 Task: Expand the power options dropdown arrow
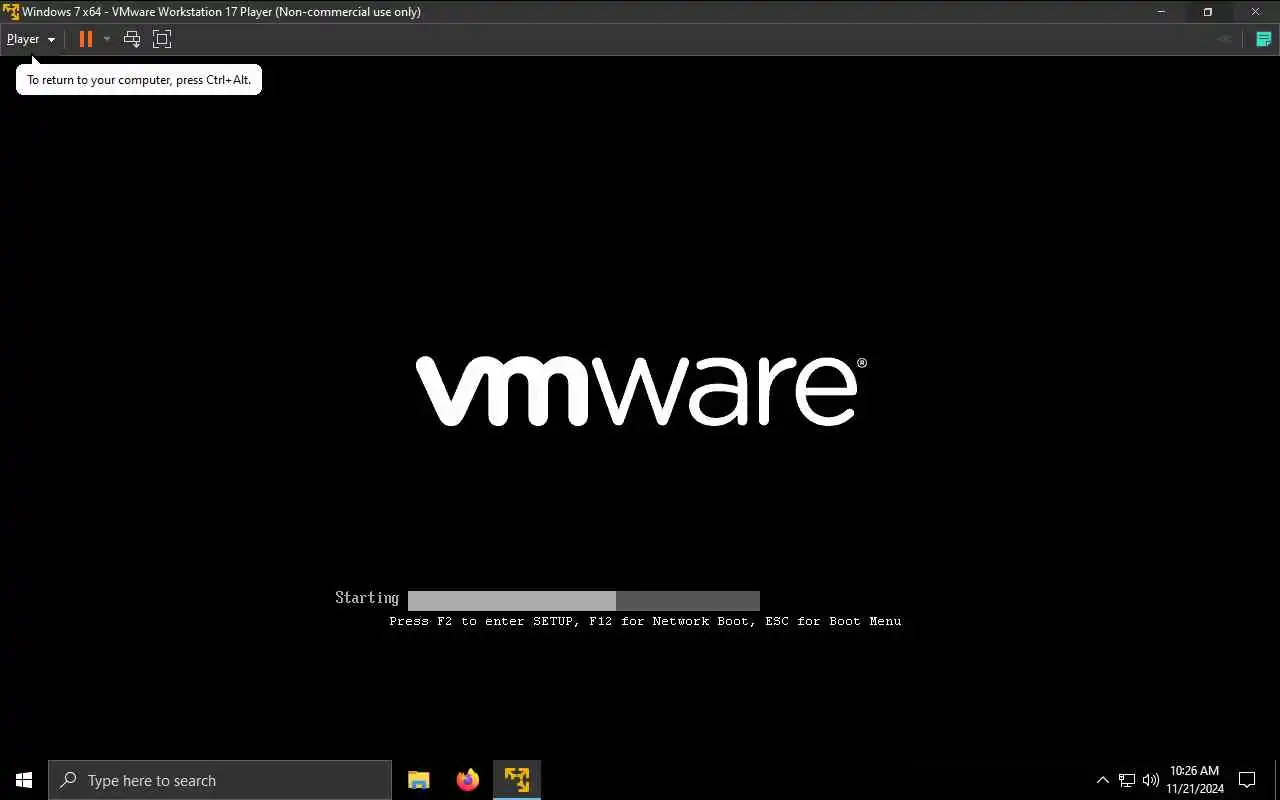pyautogui.click(x=107, y=39)
